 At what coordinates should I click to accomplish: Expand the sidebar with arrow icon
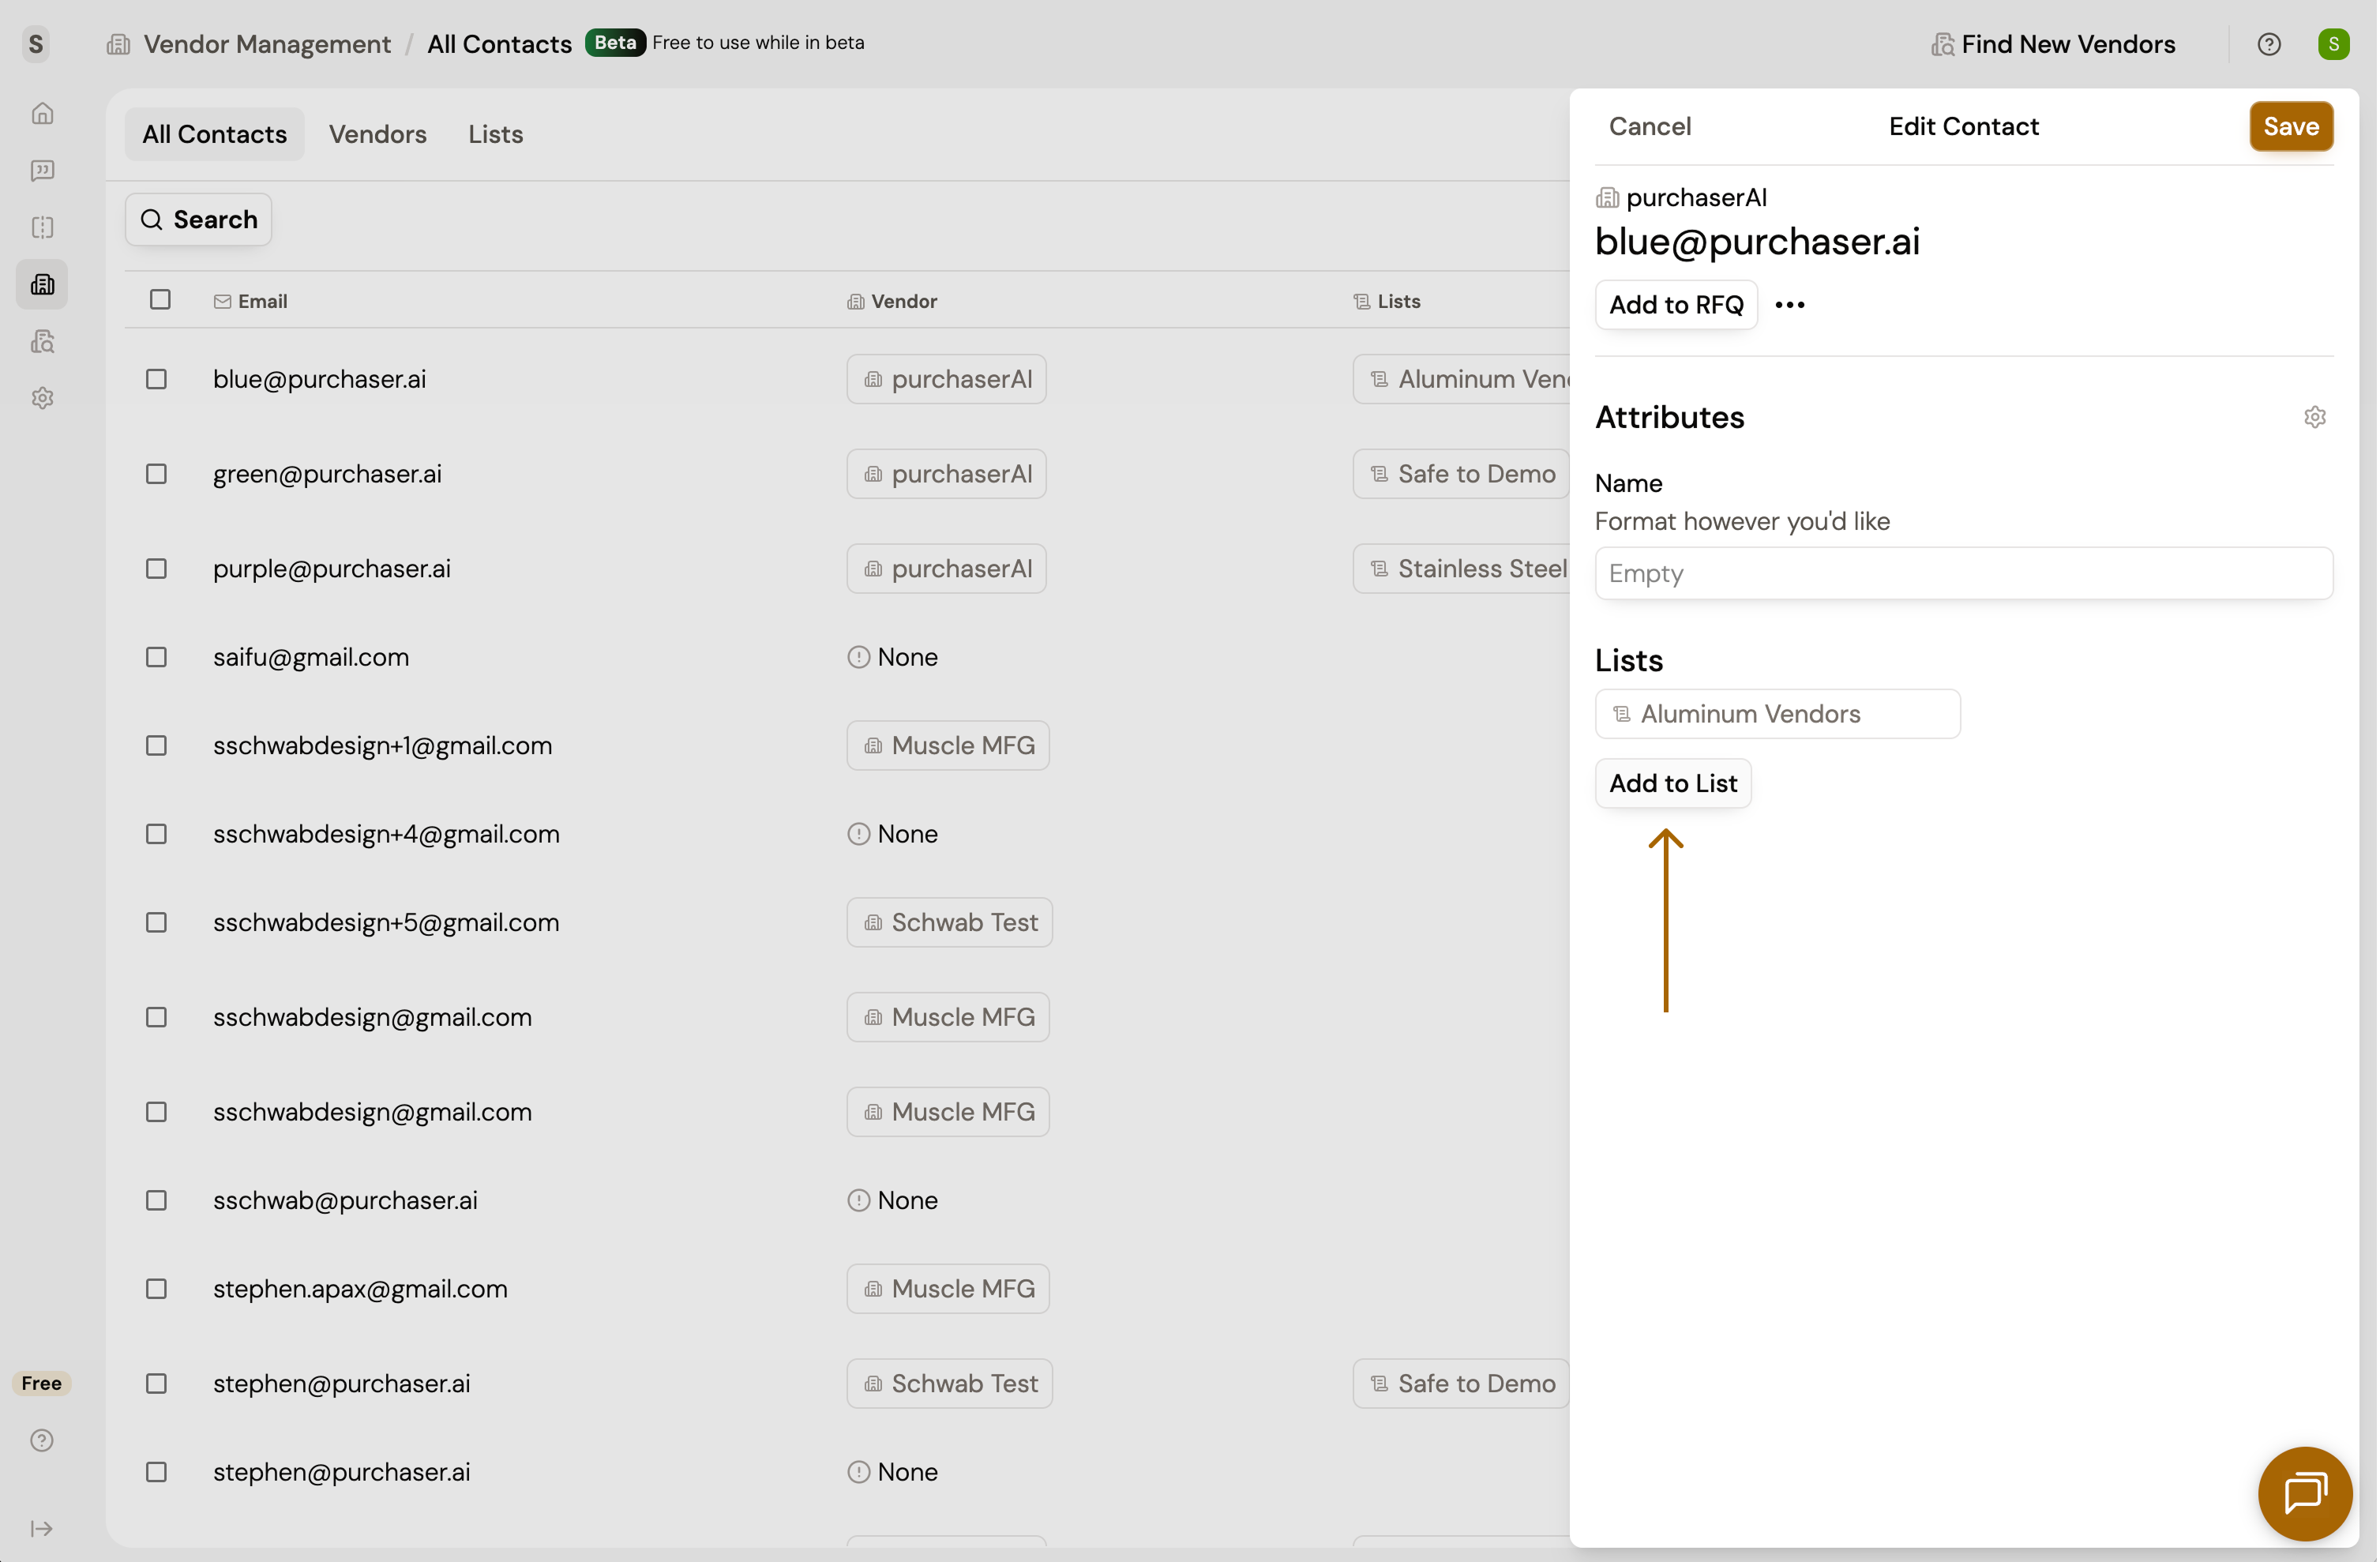42,1529
